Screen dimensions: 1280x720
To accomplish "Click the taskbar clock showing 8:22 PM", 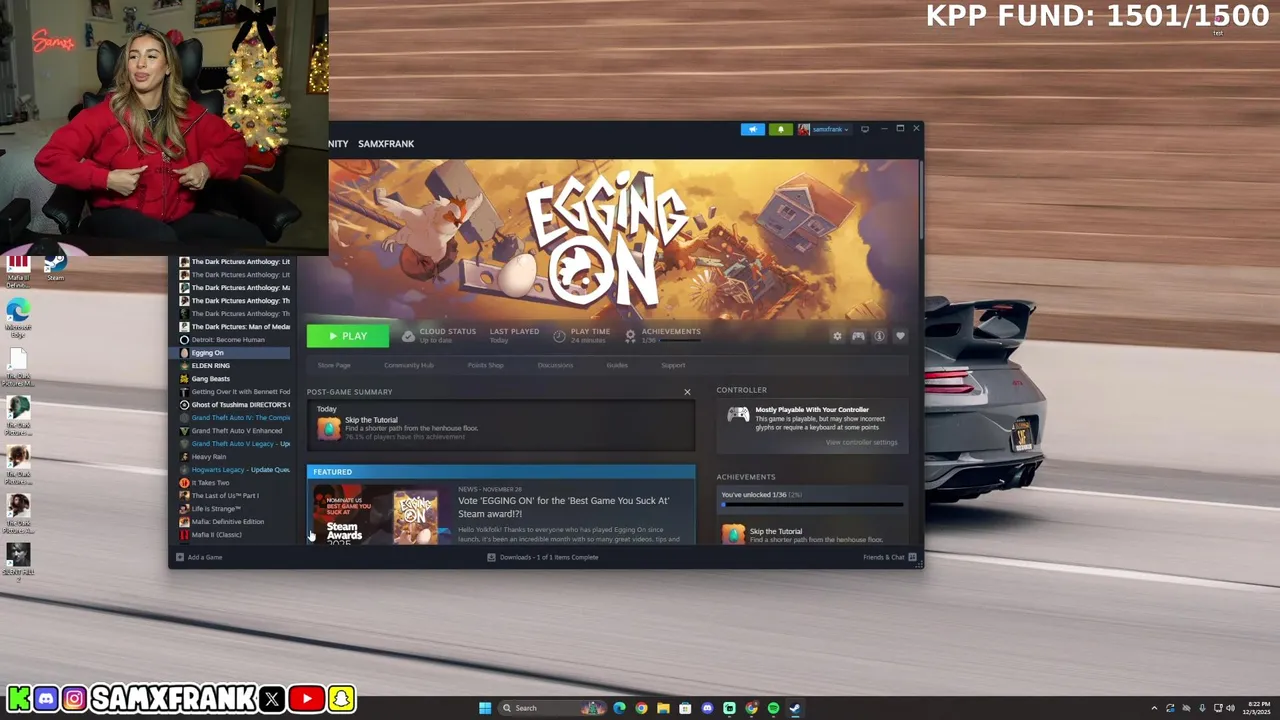I will (1257, 708).
